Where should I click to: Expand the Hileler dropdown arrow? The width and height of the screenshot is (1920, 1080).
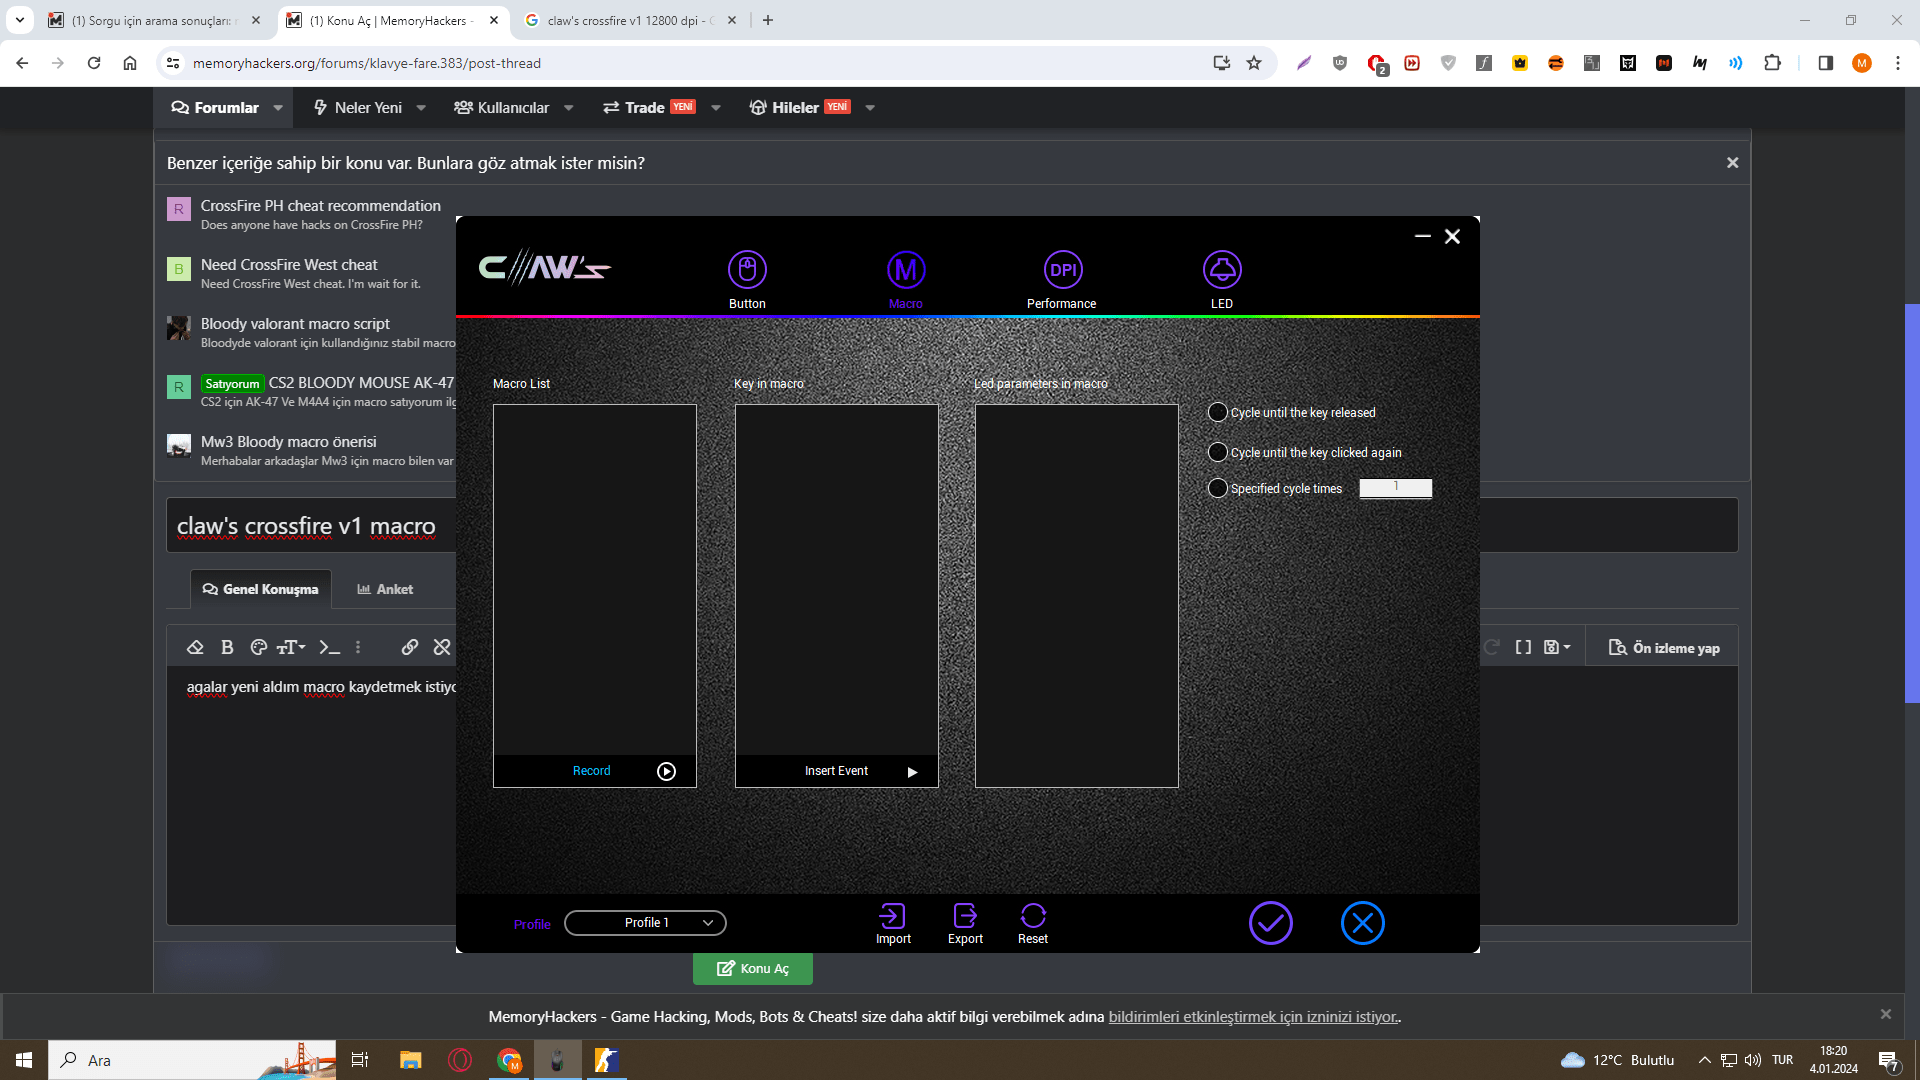pyautogui.click(x=870, y=108)
